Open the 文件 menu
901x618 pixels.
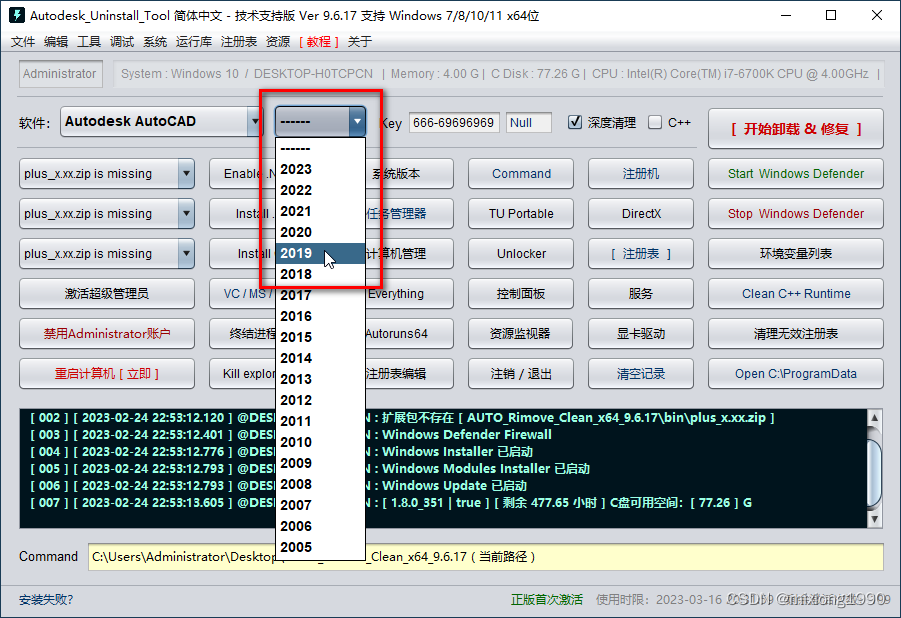click(x=23, y=41)
